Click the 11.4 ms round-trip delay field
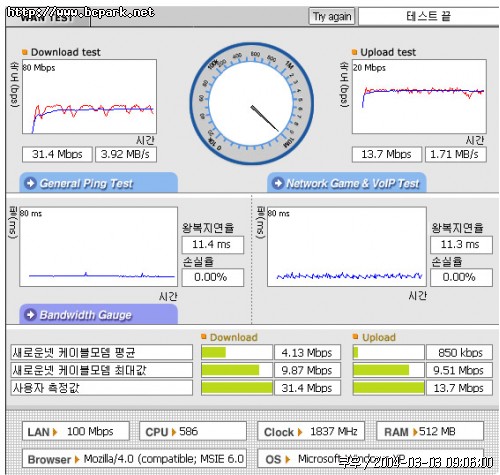Screen dimensions: 500x475 (213, 244)
